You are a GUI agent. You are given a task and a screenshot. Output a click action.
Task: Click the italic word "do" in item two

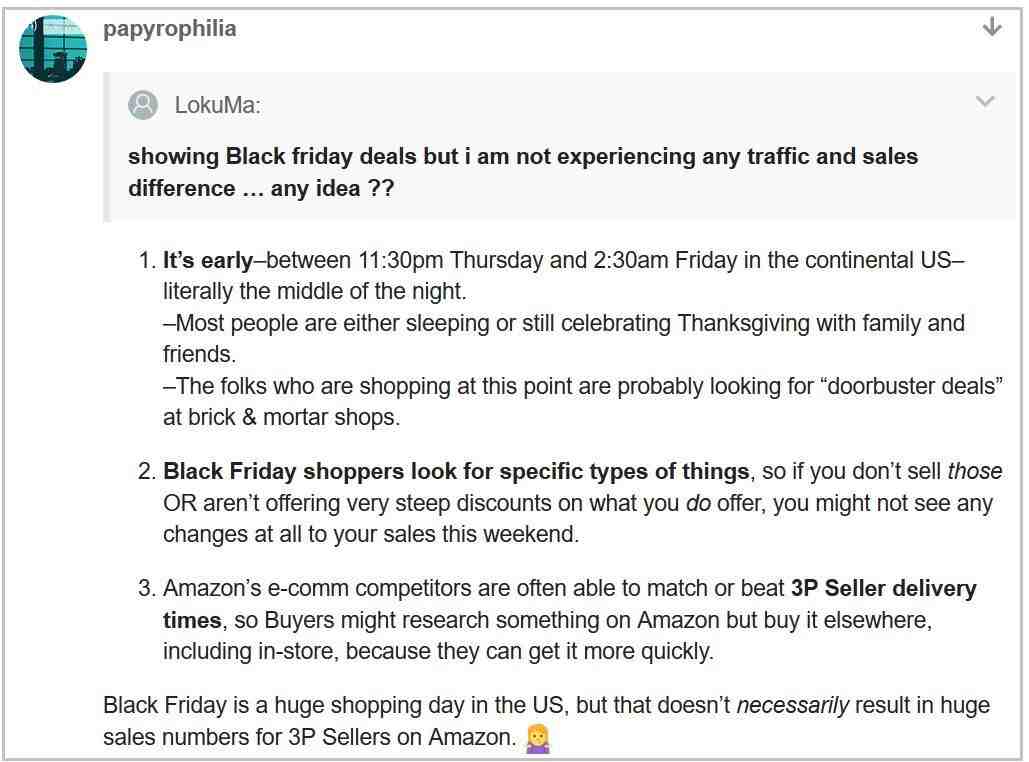coord(698,503)
